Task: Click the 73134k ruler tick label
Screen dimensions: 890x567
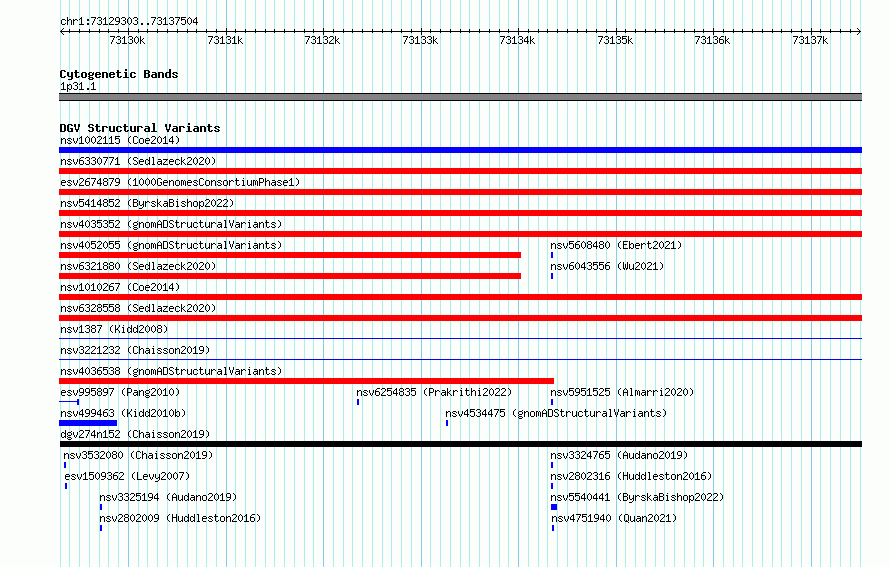Action: pos(517,40)
